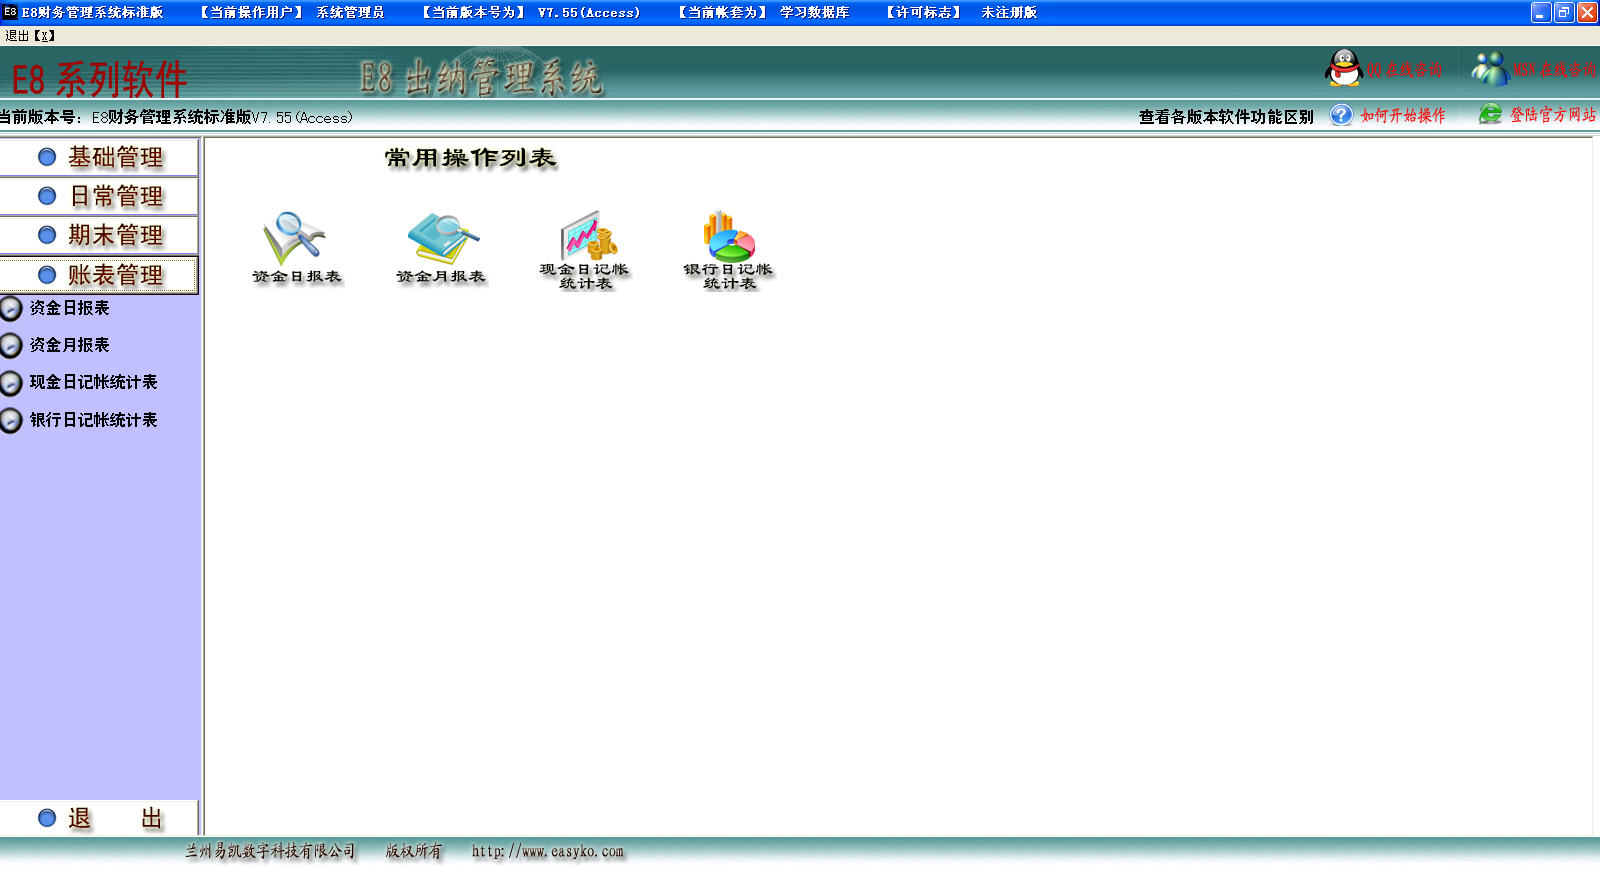1600x870 pixels.
Task: Click the 退 出 button at sidebar bottom
Action: 99,818
